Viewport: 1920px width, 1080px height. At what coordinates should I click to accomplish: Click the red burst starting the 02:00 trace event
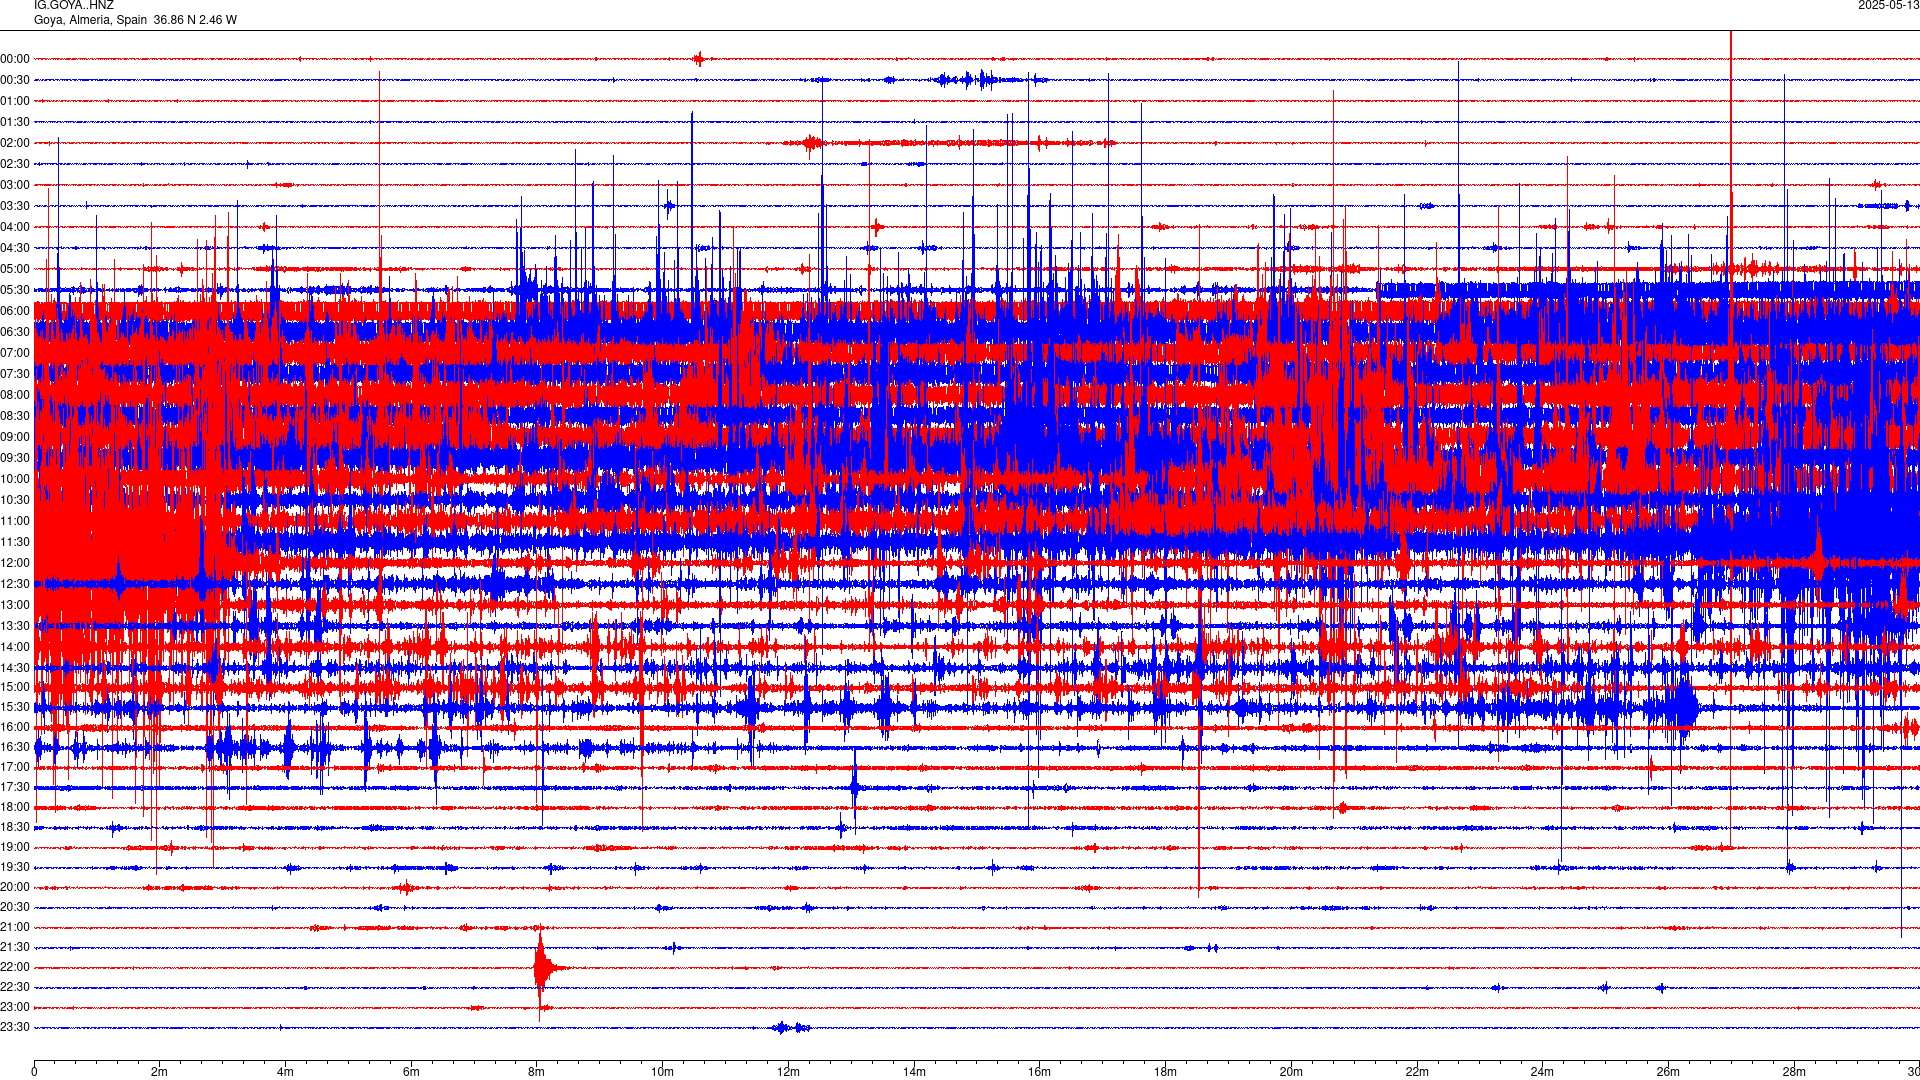tap(811, 143)
